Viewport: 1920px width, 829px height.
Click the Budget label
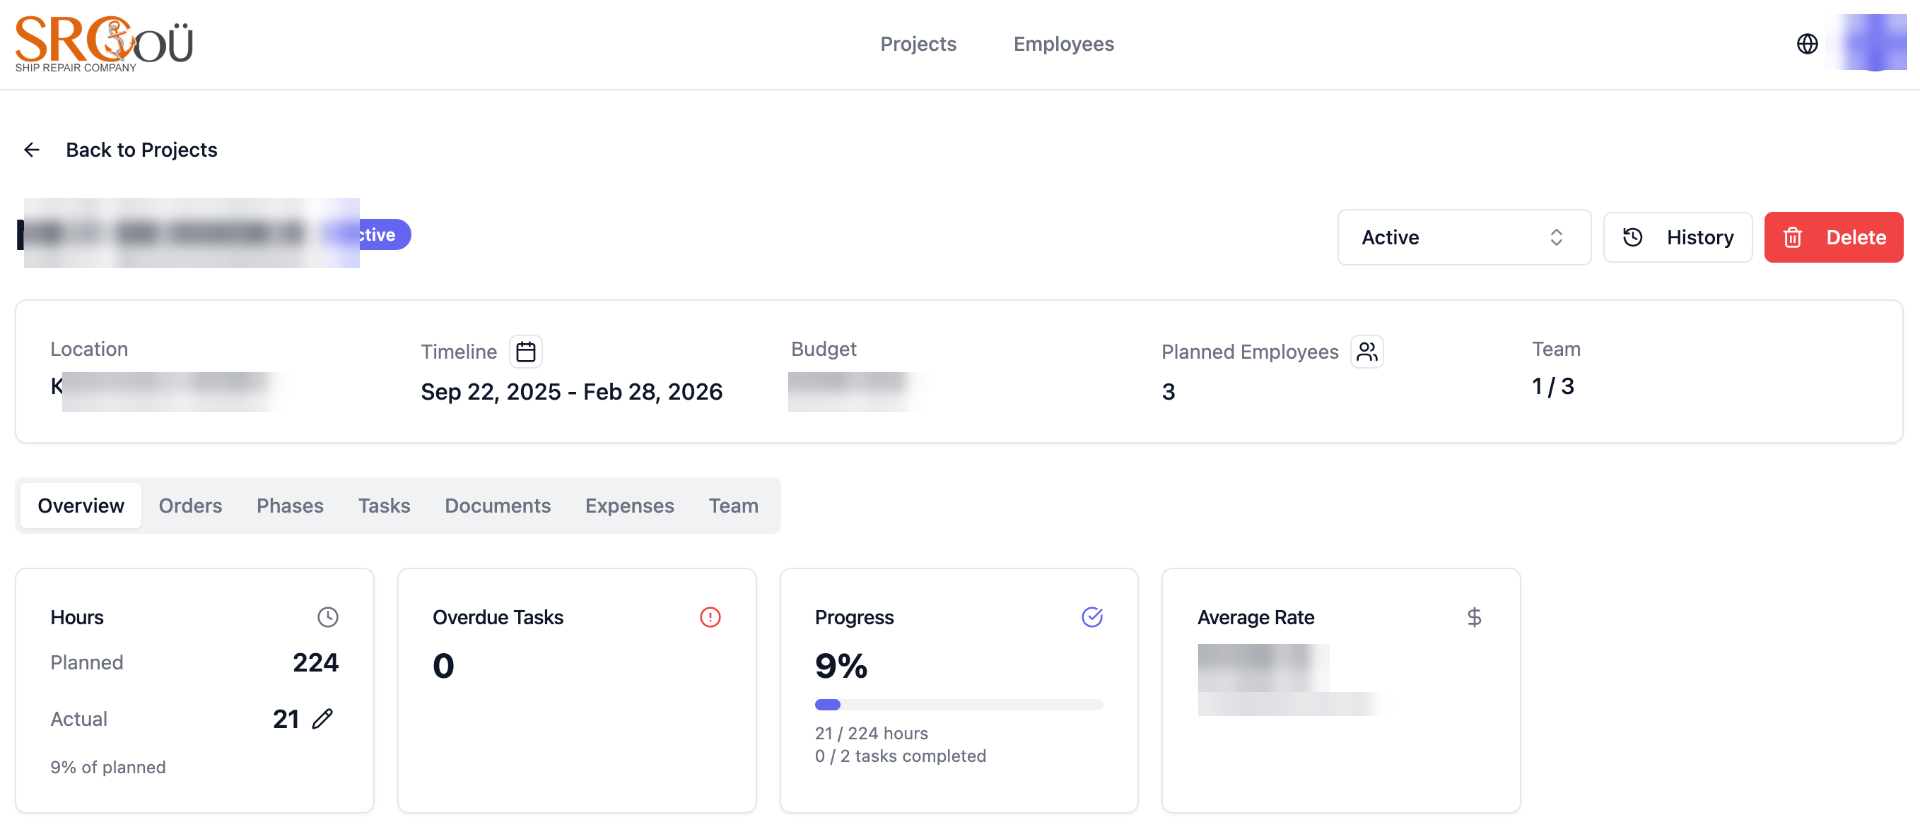(x=824, y=349)
